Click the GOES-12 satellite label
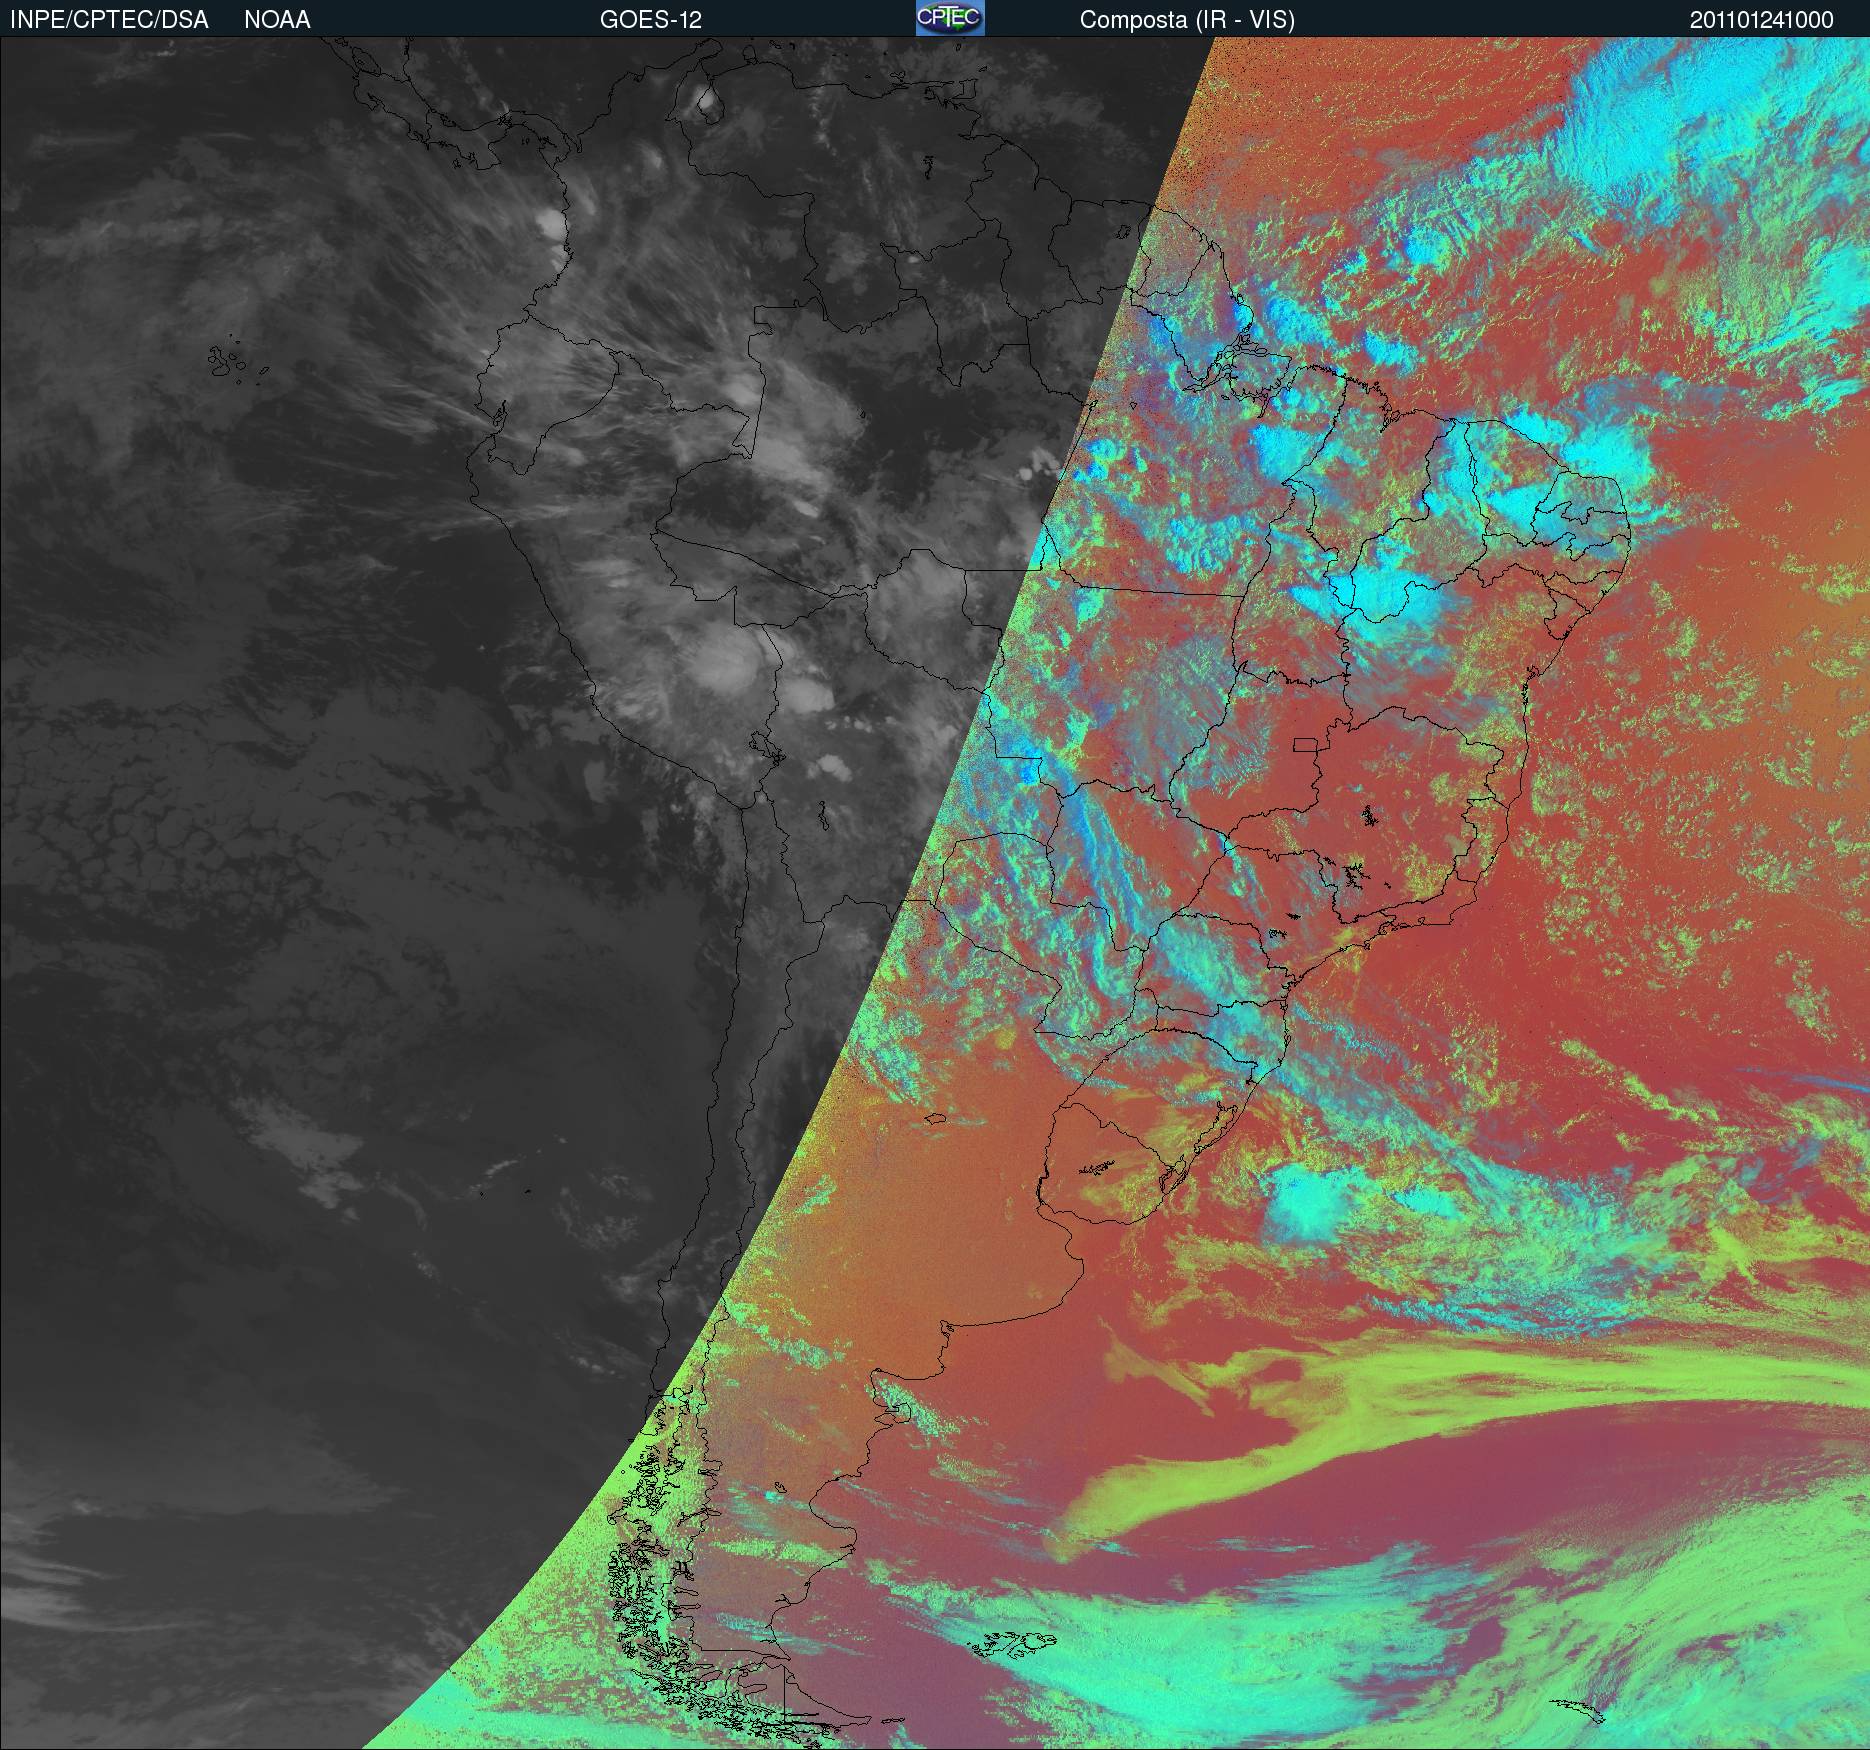 tap(651, 20)
